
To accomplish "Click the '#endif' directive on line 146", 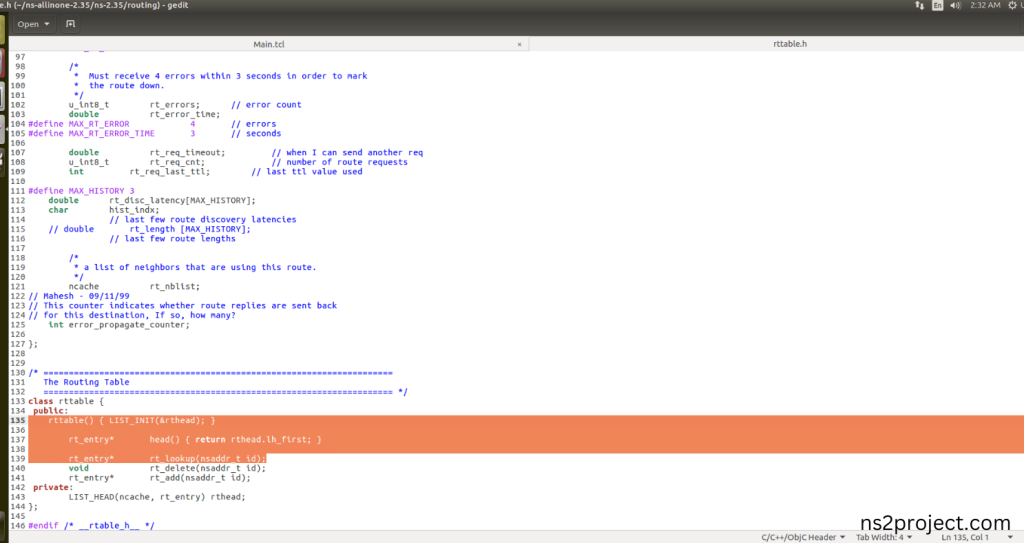I will pyautogui.click(x=43, y=525).
